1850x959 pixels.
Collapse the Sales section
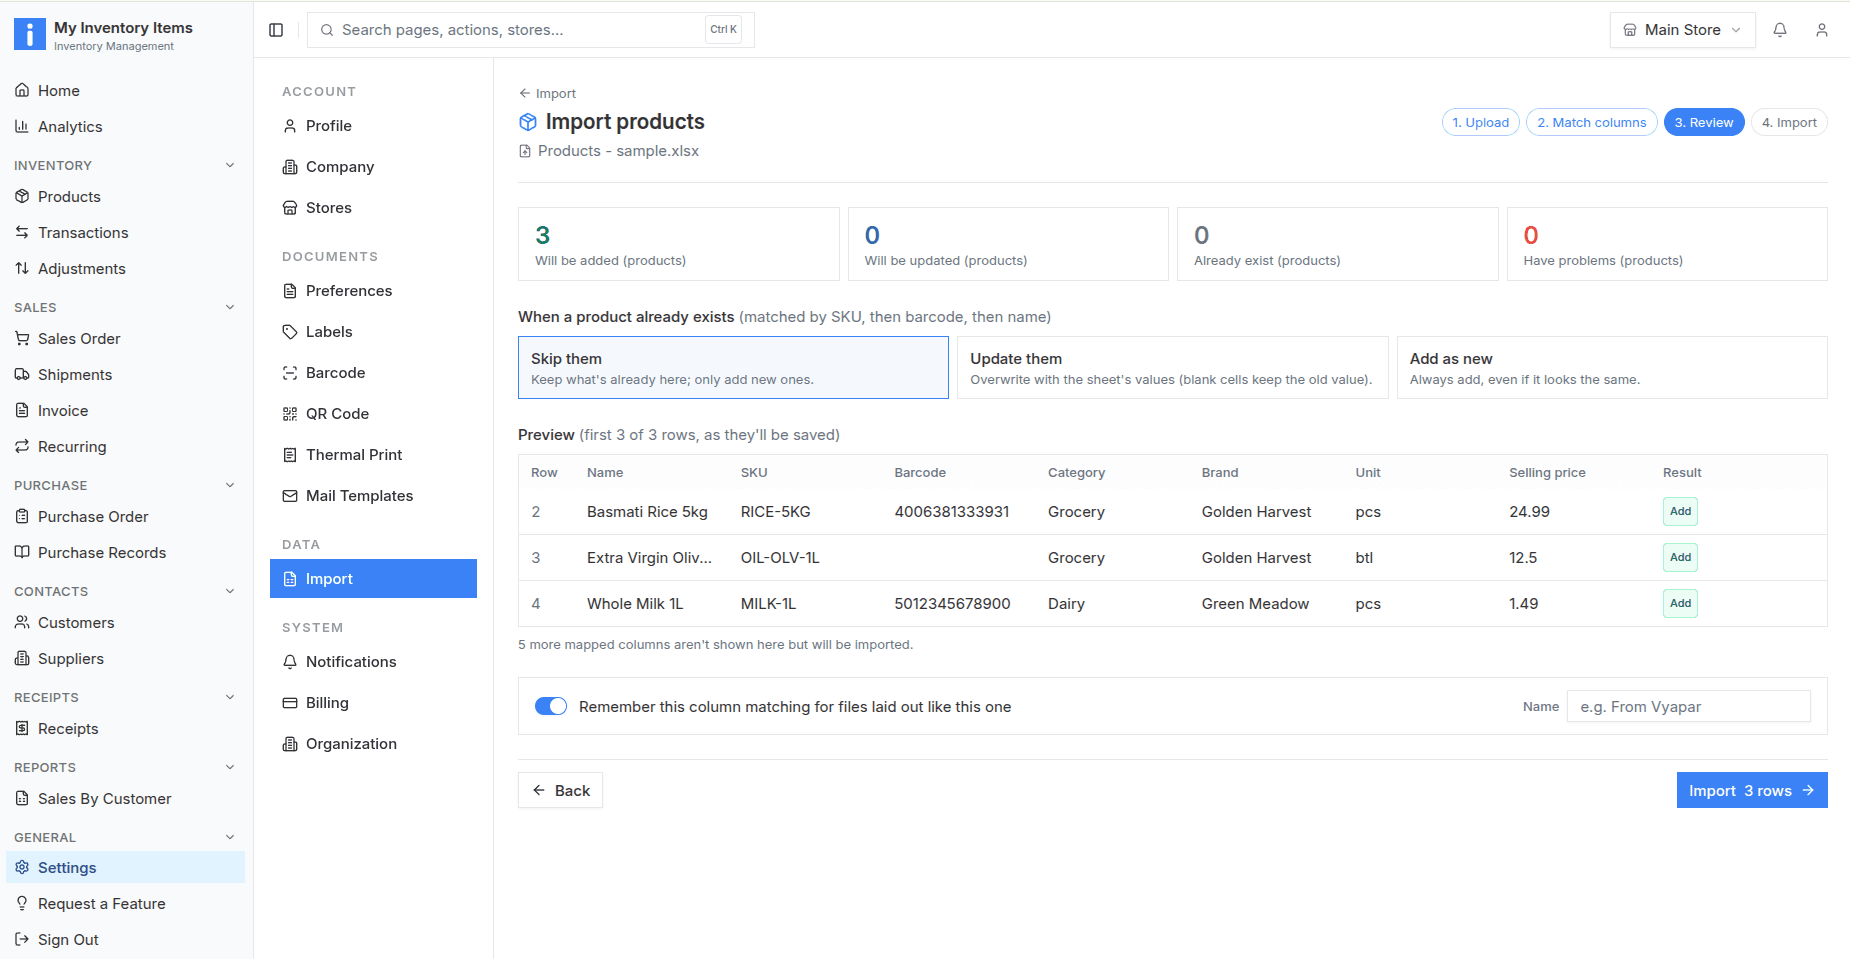(x=230, y=307)
